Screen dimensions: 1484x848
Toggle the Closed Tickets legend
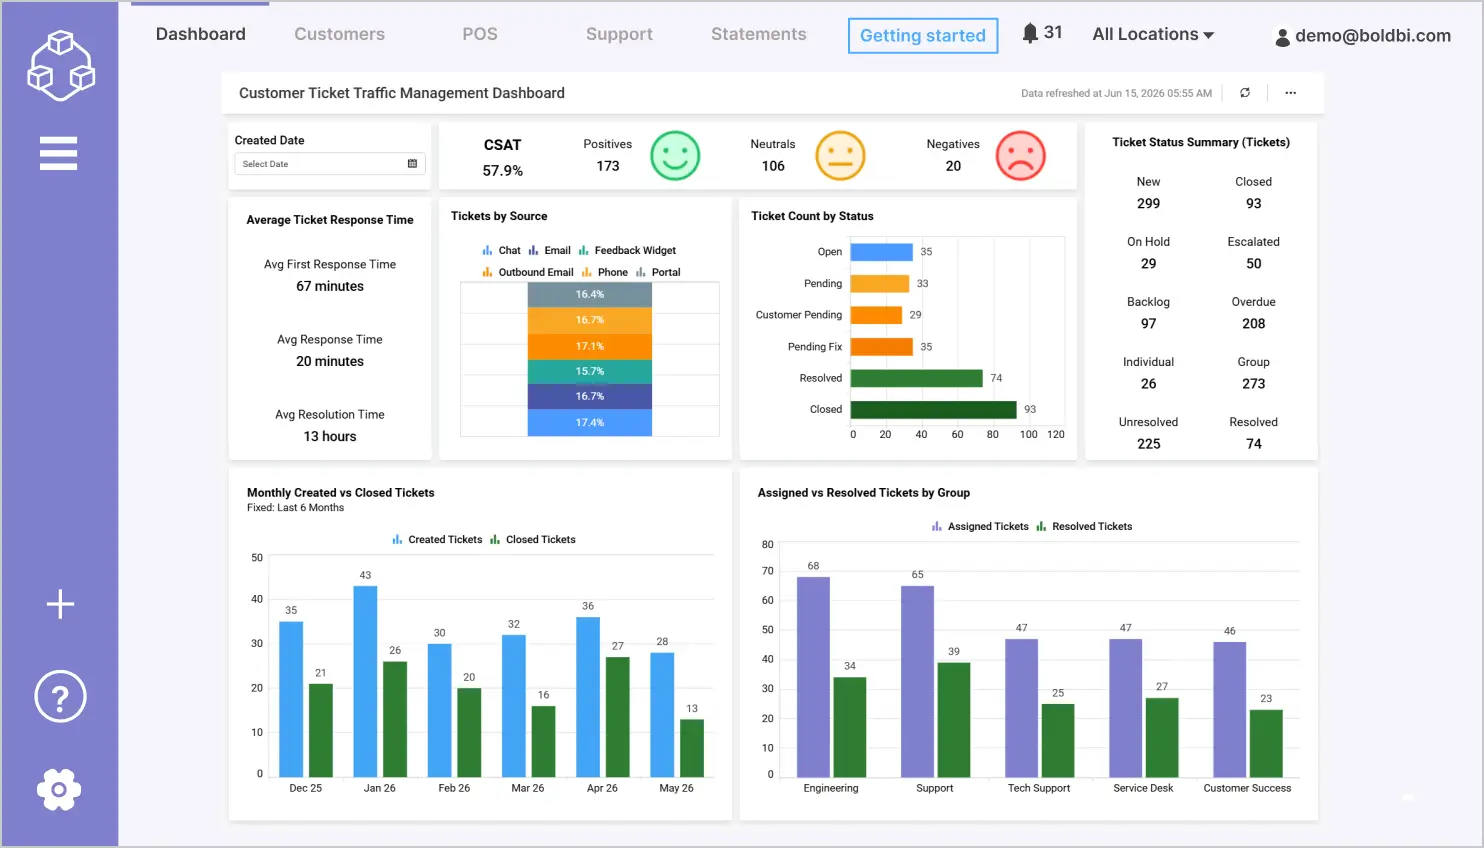(532, 540)
